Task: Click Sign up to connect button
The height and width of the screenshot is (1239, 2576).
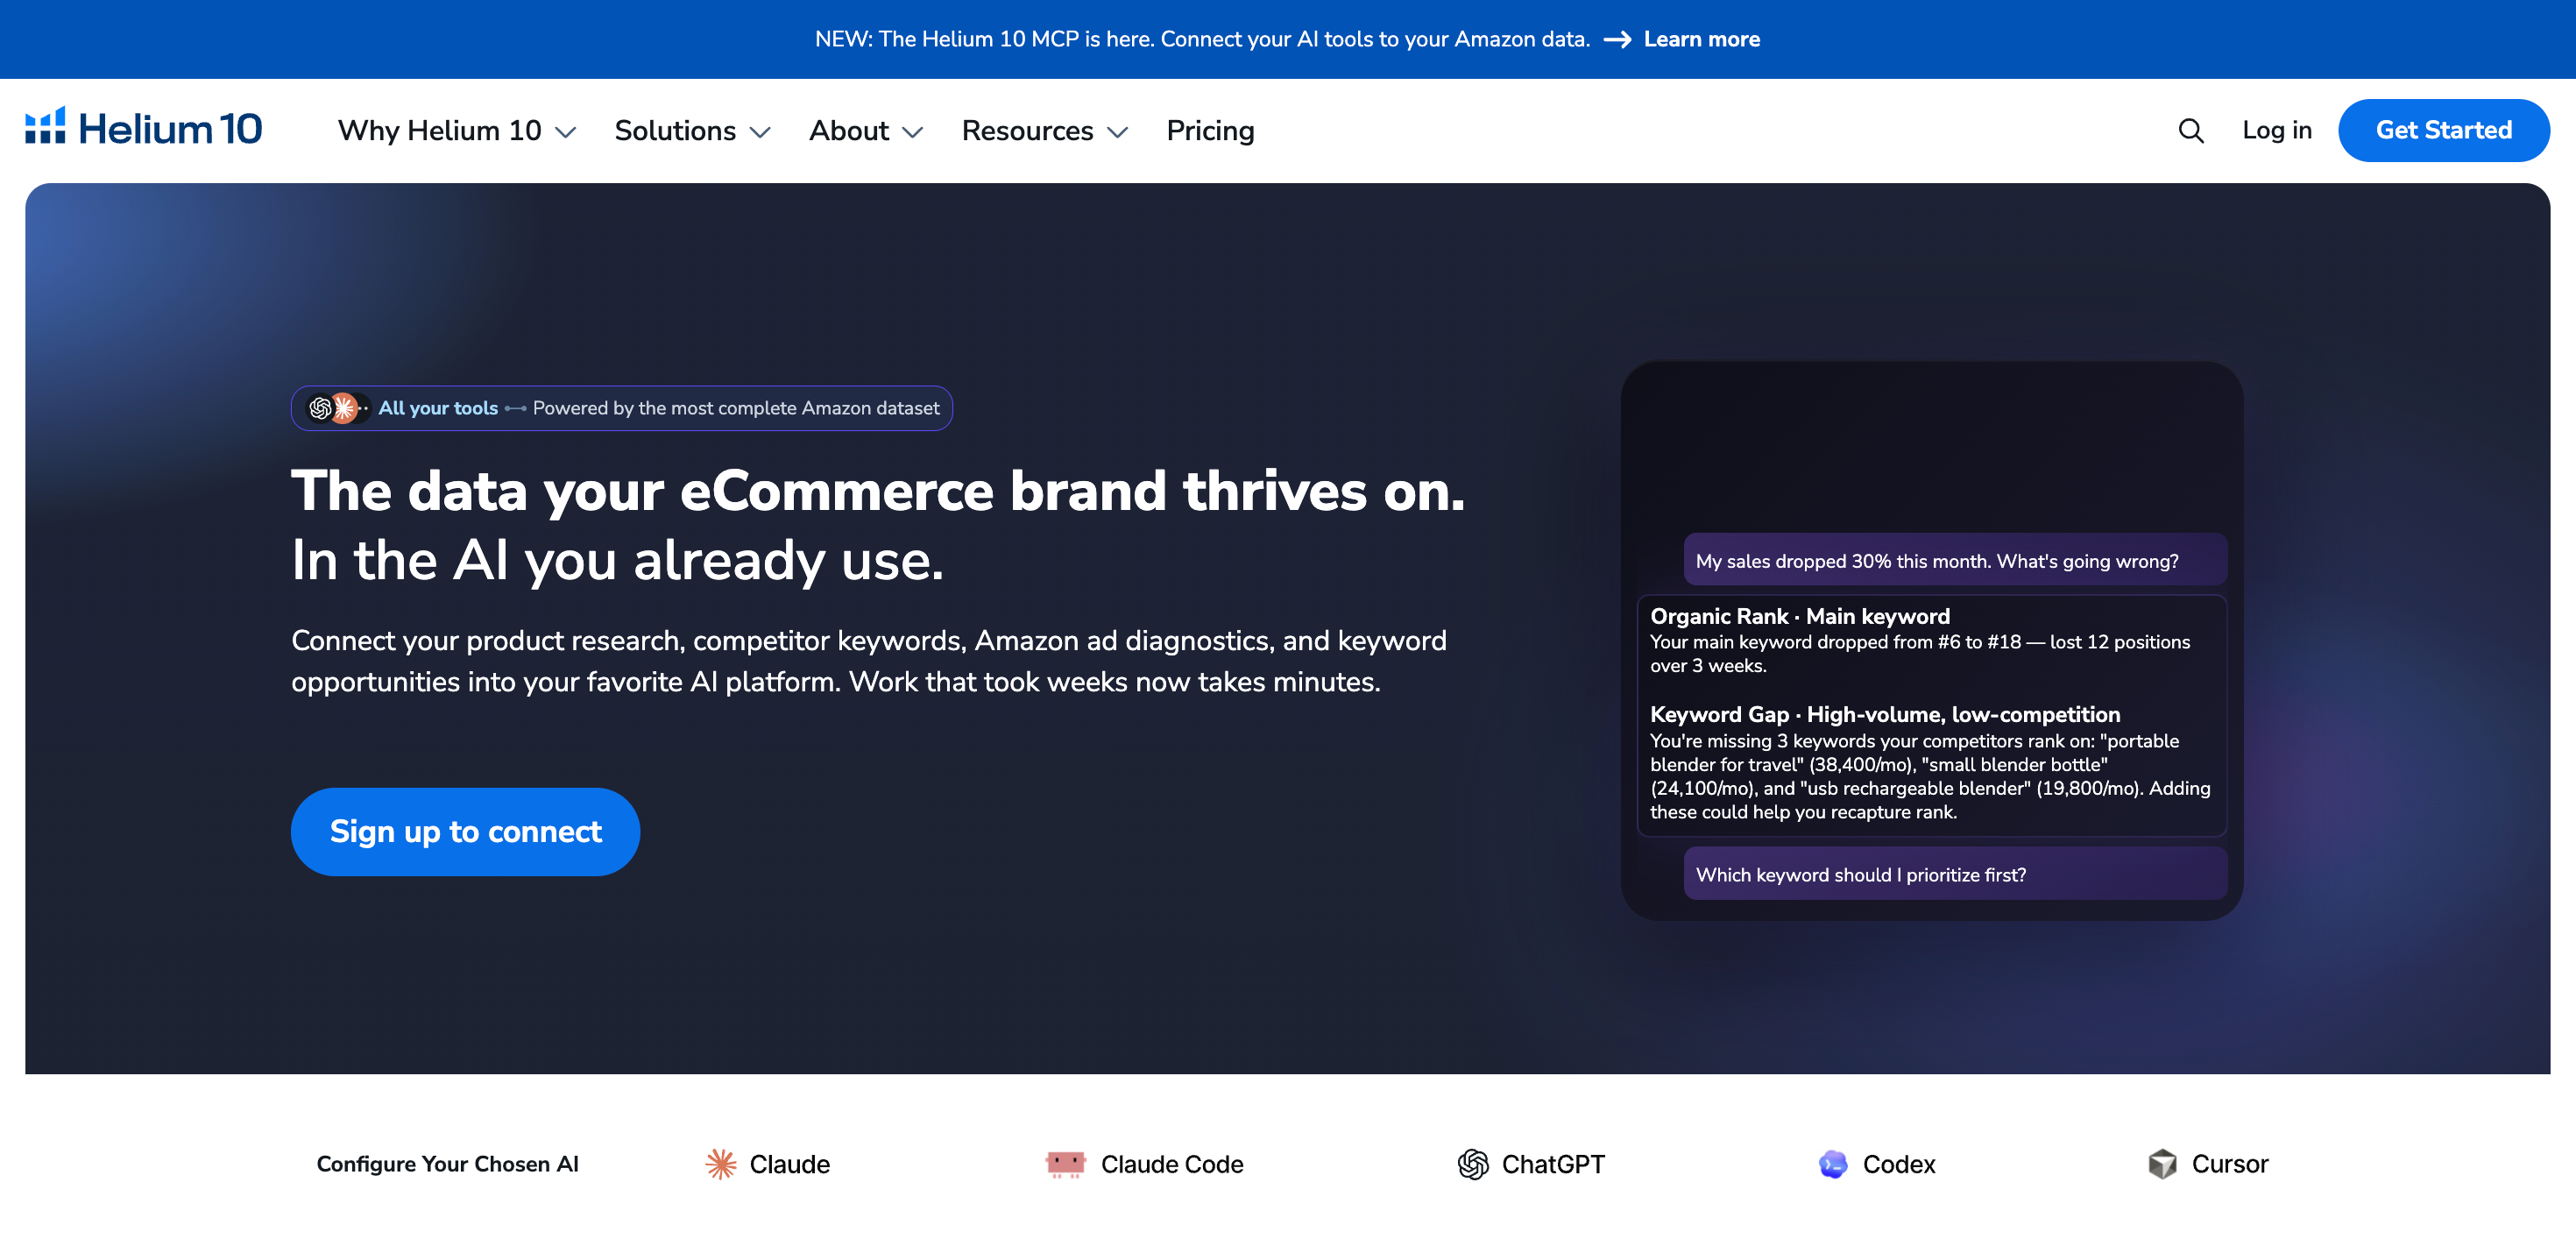Action: [x=465, y=831]
